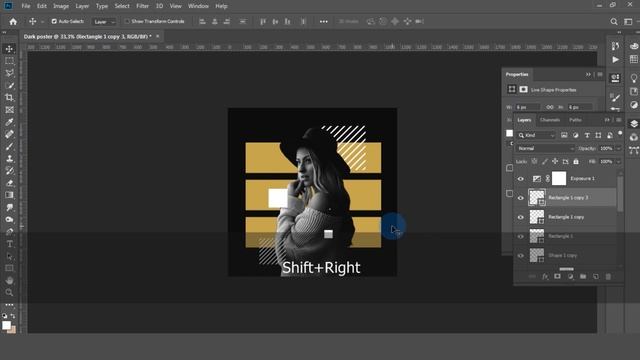640x360 pixels.
Task: Select the Zoom tool in the toolbox
Action: pyautogui.click(x=9, y=293)
